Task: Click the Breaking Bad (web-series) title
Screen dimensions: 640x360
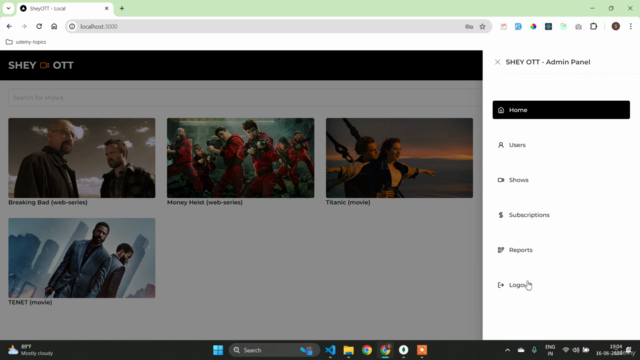Action: [48, 202]
